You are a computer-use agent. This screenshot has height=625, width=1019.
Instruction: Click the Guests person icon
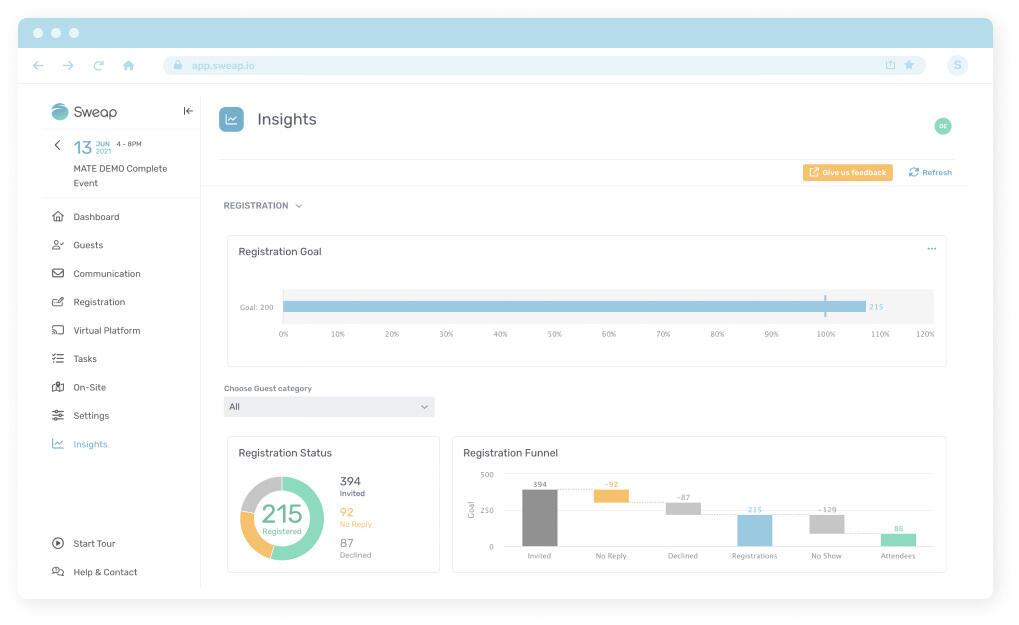click(57, 245)
